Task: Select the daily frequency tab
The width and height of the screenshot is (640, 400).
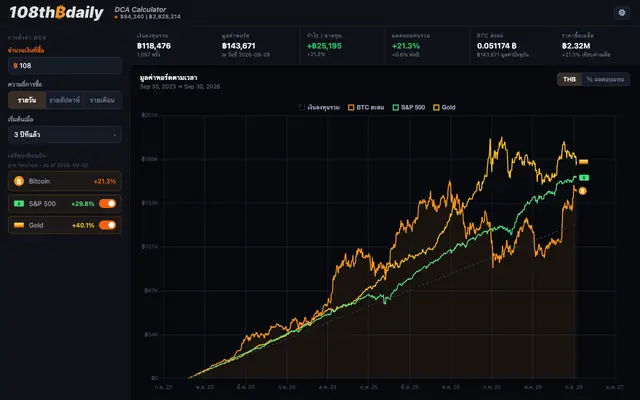Action: click(27, 100)
